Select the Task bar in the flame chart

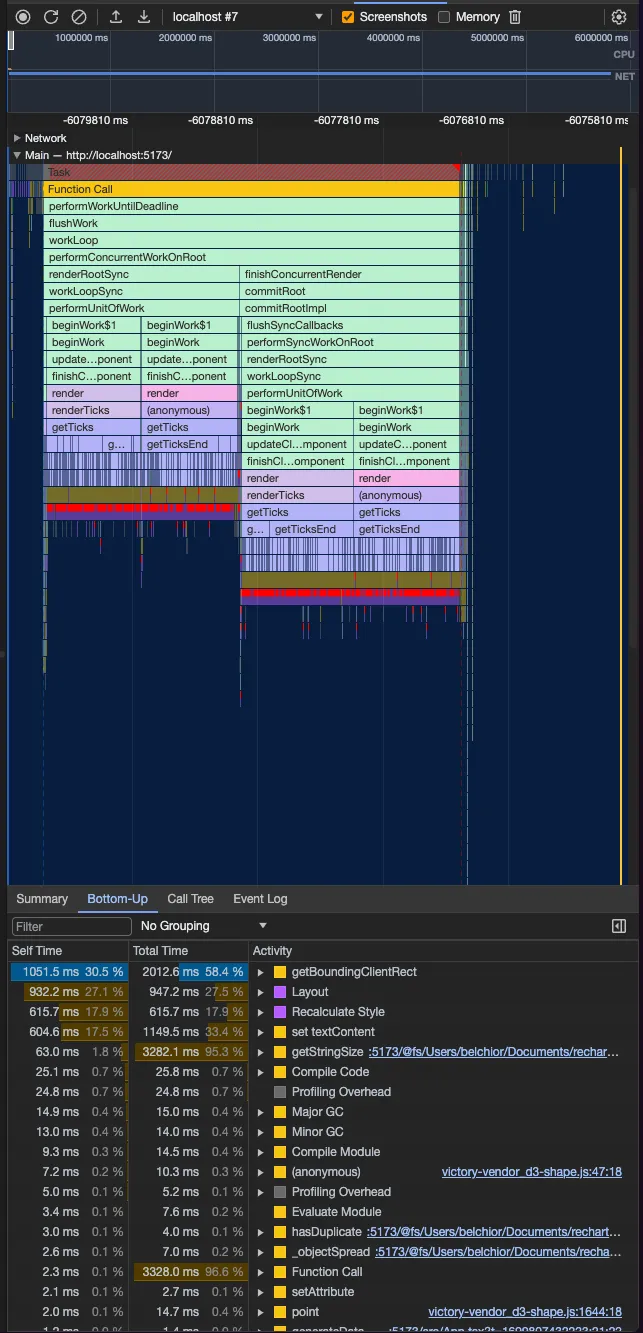[251, 172]
